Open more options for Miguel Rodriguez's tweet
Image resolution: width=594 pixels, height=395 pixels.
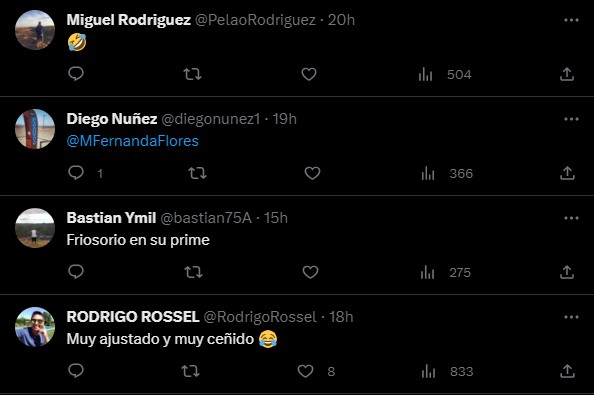click(x=571, y=20)
